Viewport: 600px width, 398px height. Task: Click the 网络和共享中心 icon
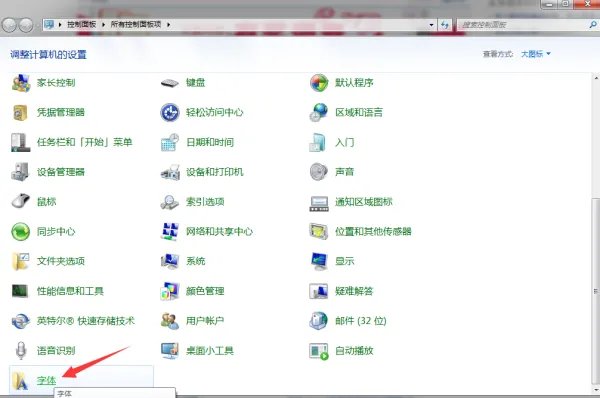[170, 231]
